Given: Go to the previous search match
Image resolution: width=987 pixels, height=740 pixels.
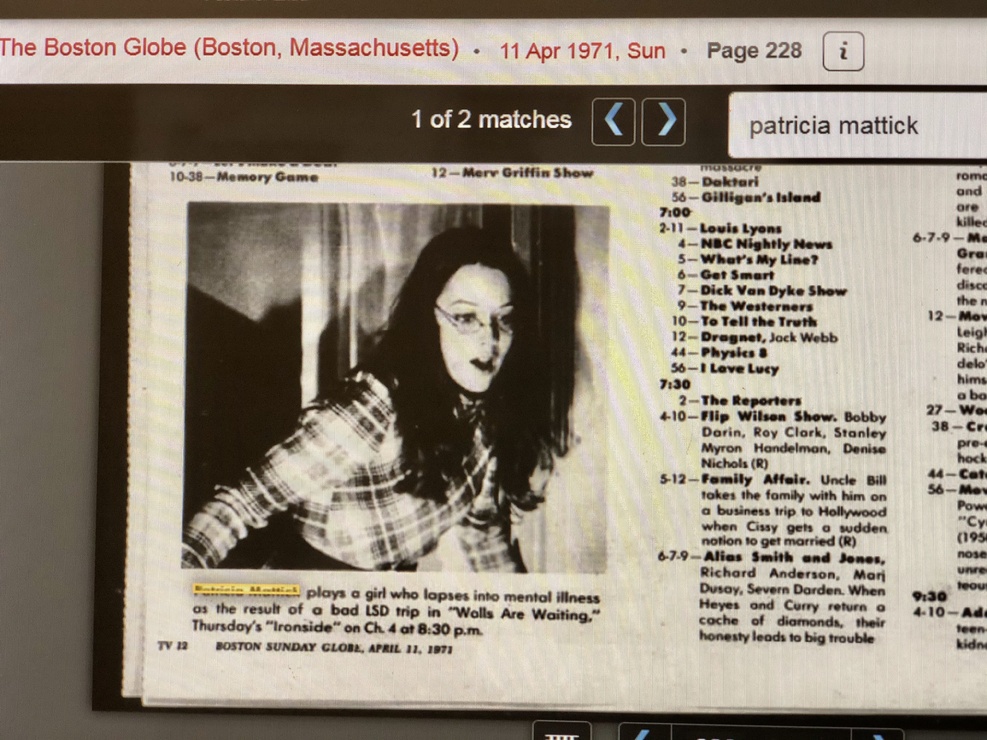Looking at the screenshot, I should click(613, 122).
